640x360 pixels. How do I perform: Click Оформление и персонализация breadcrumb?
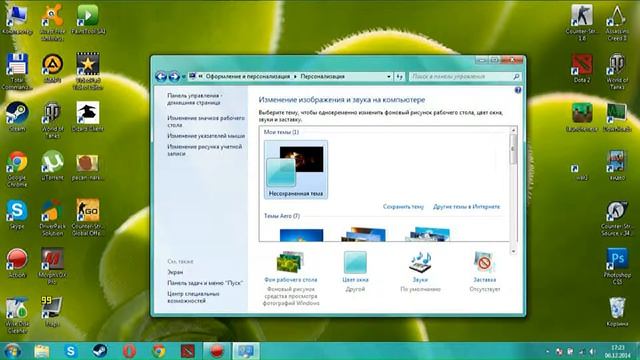tap(248, 76)
